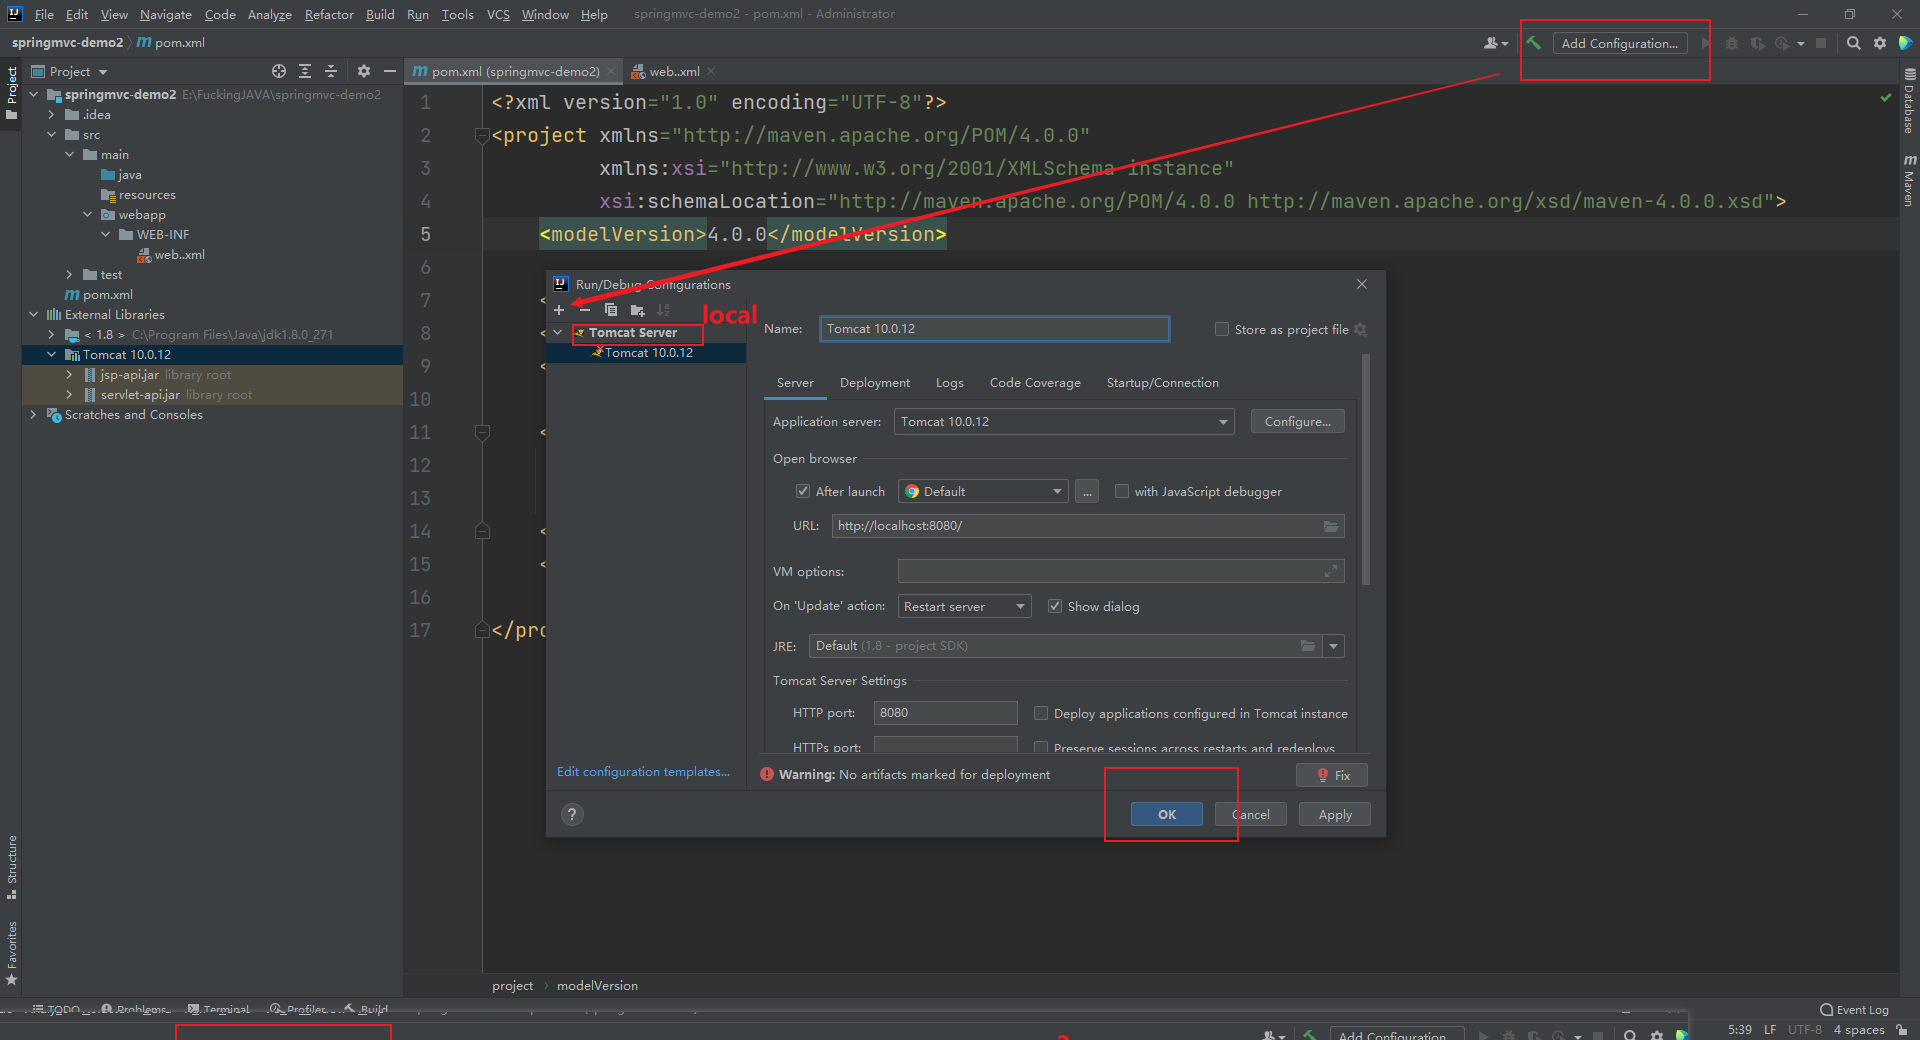This screenshot has height=1040, width=1920.
Task: Open Project panel options gear
Action: 363,71
